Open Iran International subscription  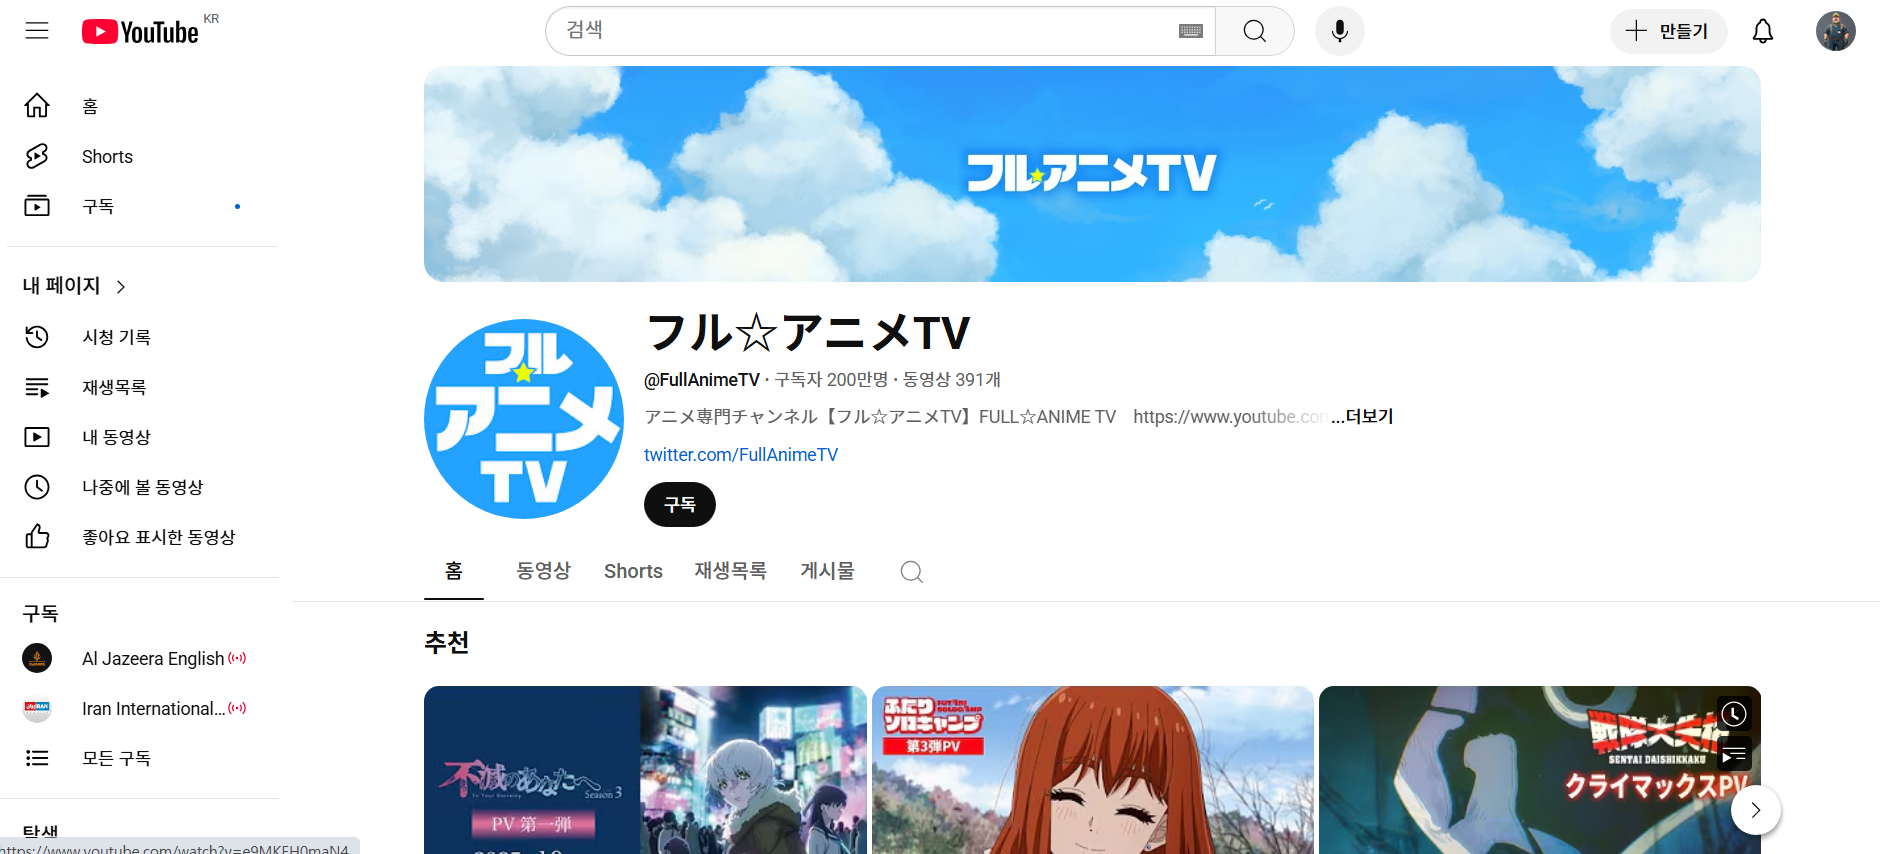[x=142, y=708]
